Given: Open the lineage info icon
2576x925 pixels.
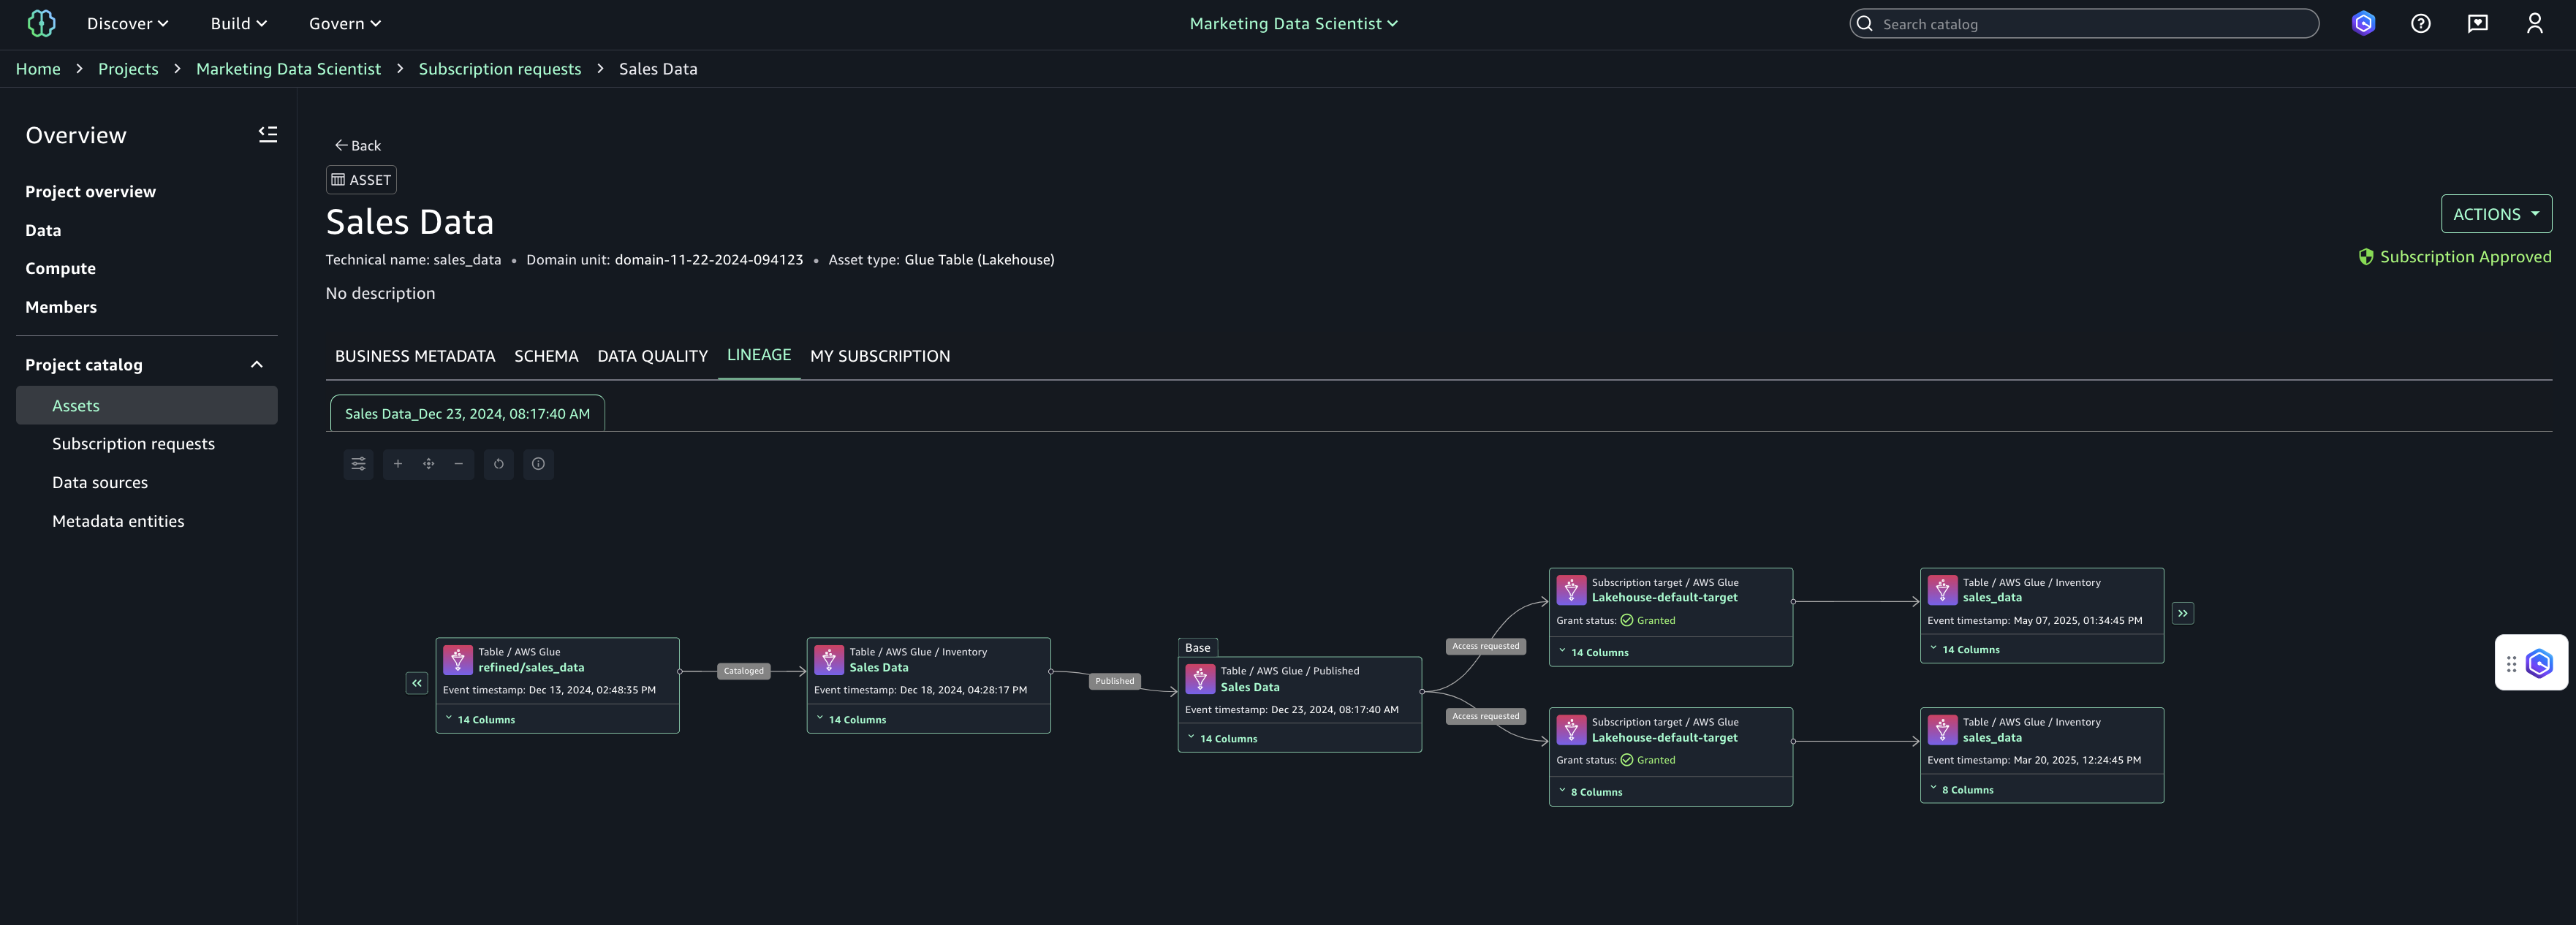Looking at the screenshot, I should [538, 464].
